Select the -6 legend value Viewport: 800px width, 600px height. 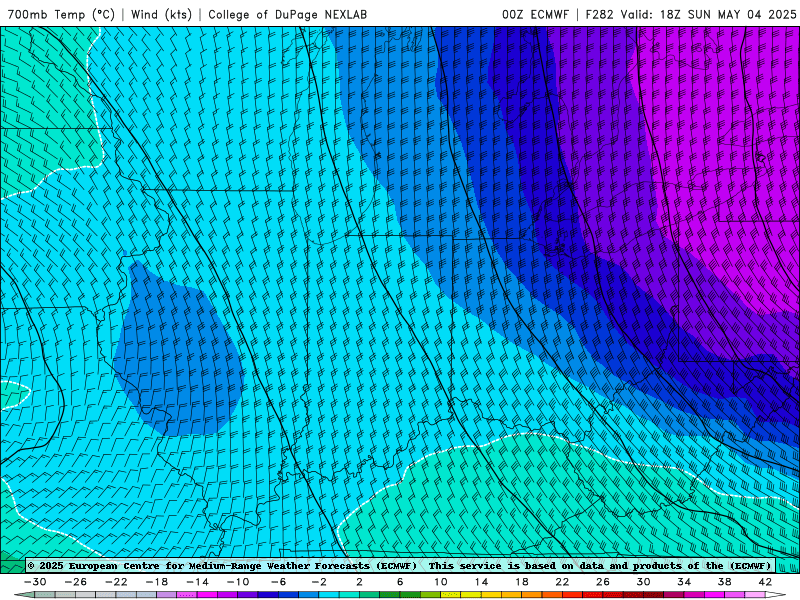point(279,582)
